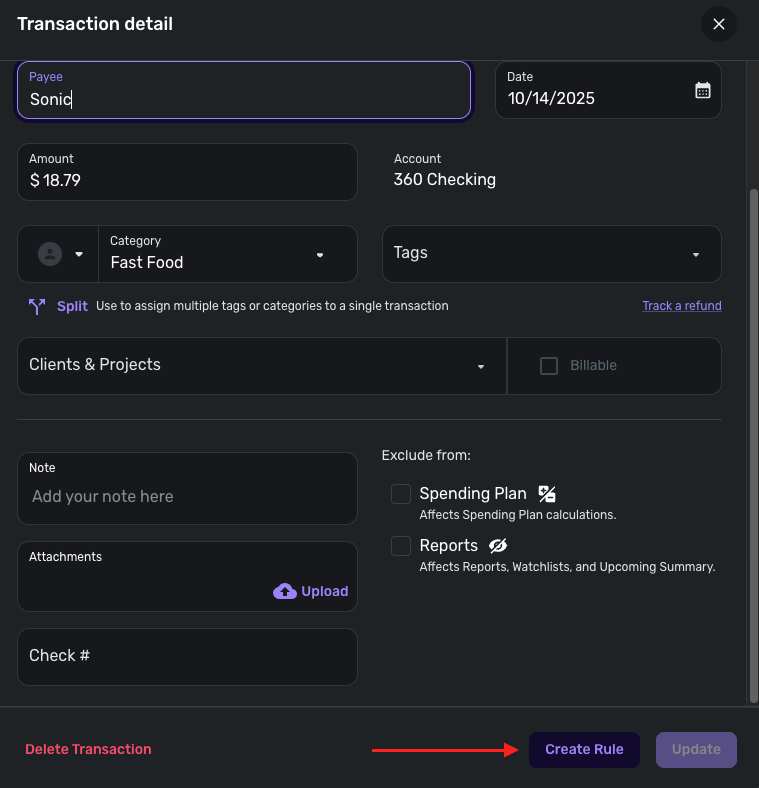
Task: Click Delete Transaction
Action: [x=88, y=750]
